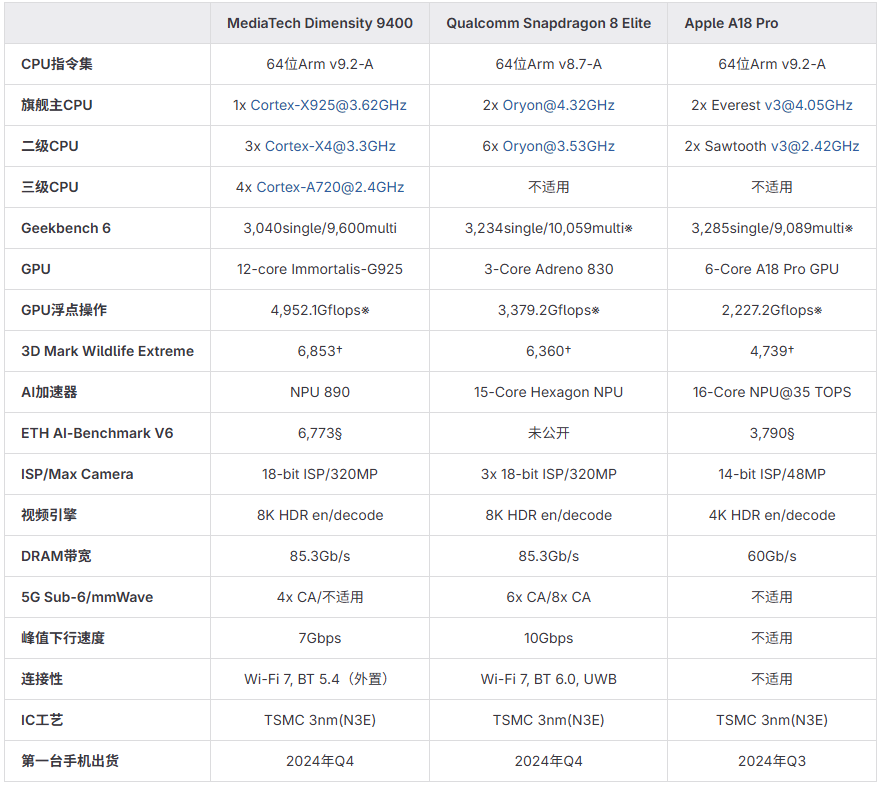Select the 3,040single/9,600multi cell
Screen dimensions: 879x786
[320, 228]
